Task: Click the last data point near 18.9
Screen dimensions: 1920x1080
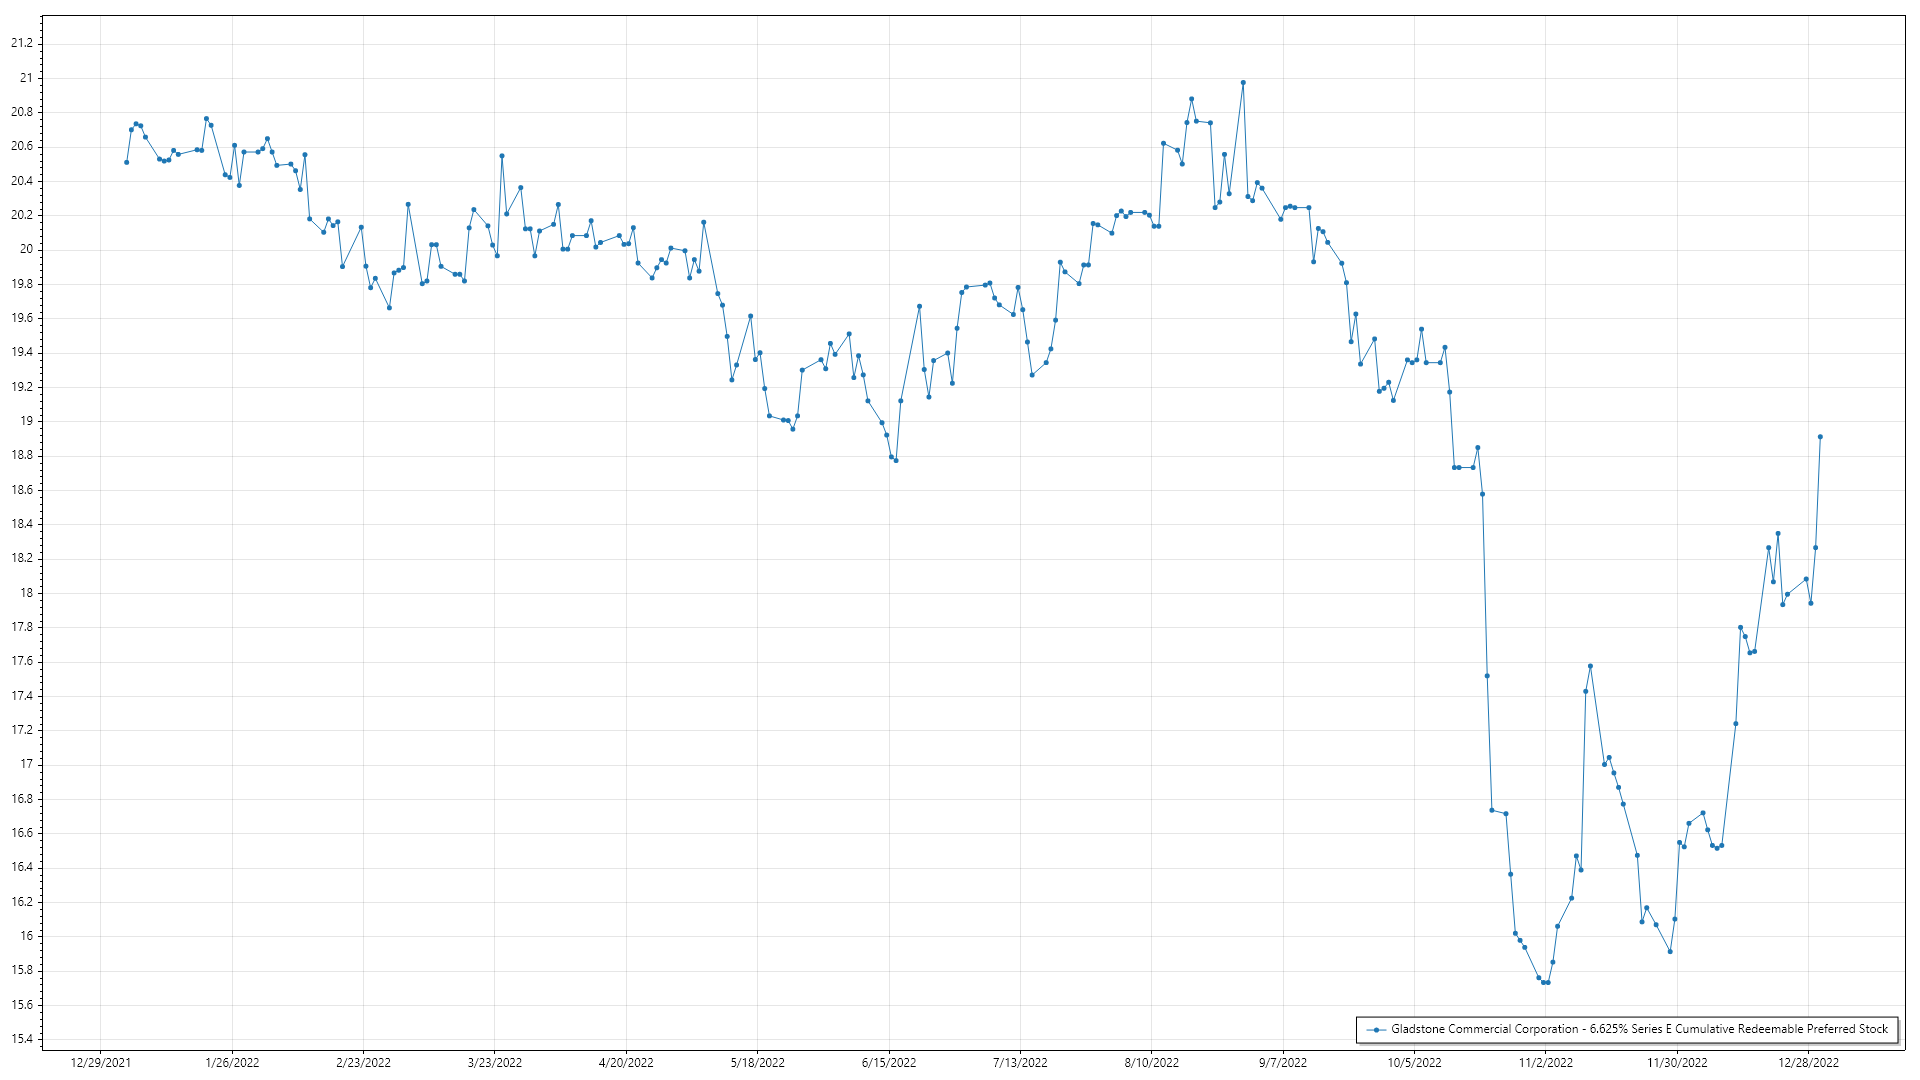Action: coord(1820,437)
